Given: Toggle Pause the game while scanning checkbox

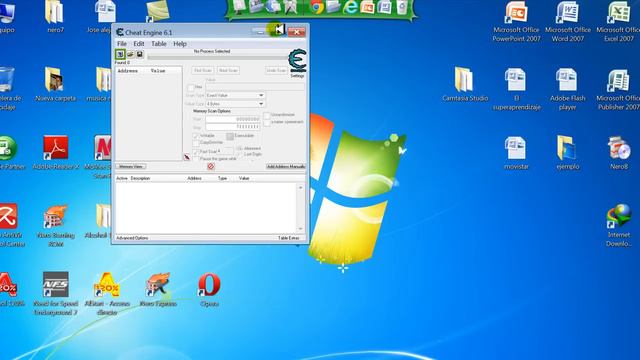Looking at the screenshot, I should pyautogui.click(x=196, y=159).
